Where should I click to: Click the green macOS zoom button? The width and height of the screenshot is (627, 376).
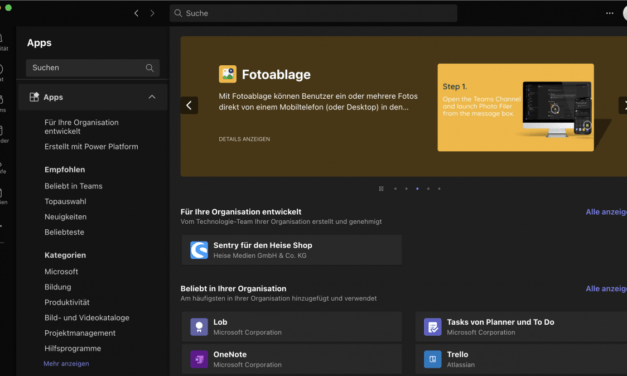[x=8, y=8]
